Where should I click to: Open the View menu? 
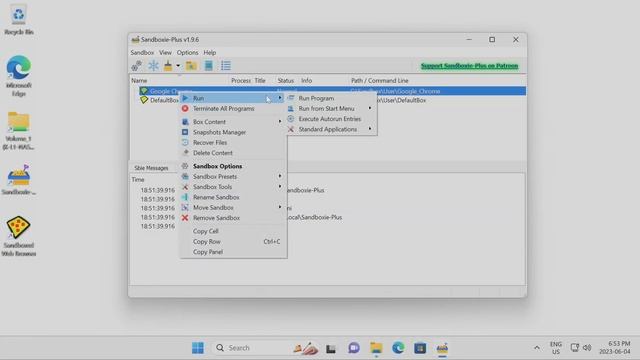click(x=165, y=53)
